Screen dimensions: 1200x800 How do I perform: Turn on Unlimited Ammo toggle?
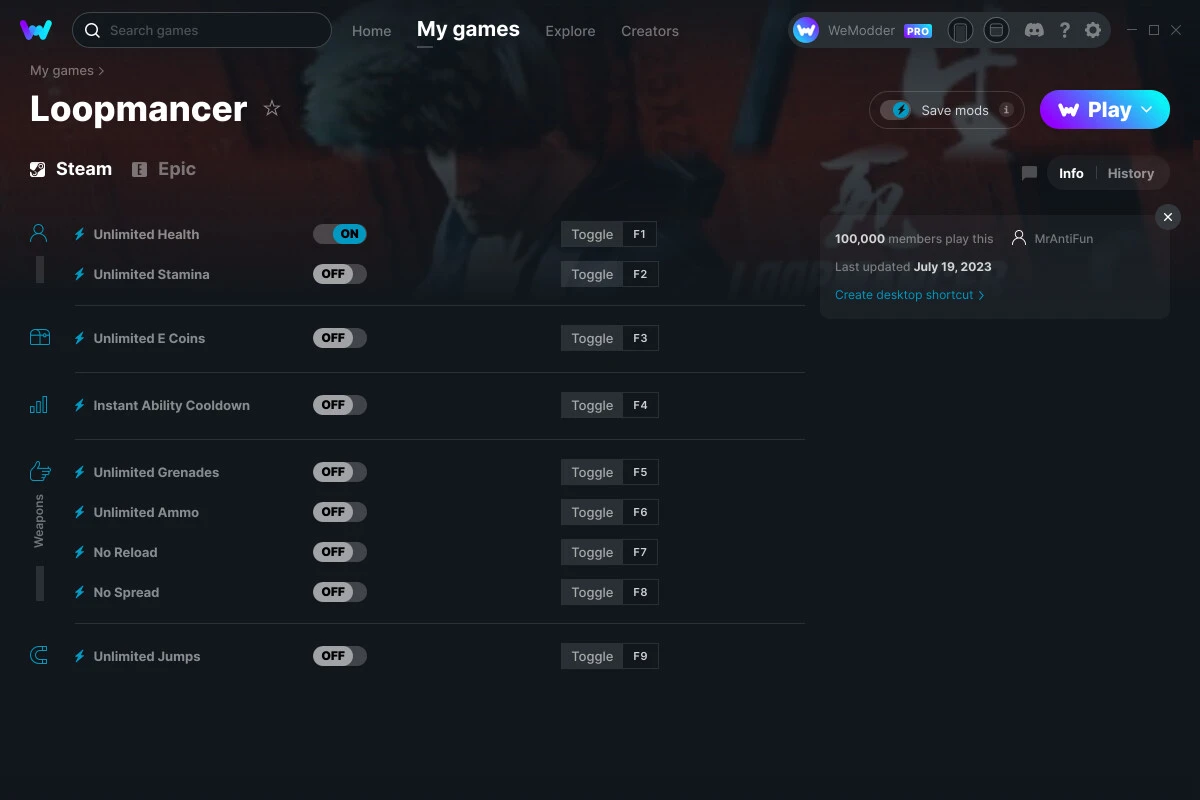(x=340, y=512)
